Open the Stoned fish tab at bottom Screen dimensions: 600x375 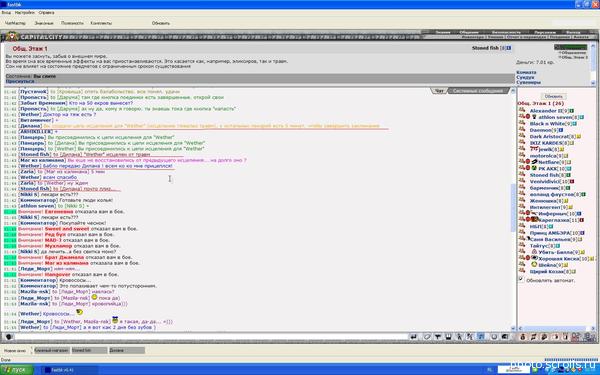coord(89,350)
